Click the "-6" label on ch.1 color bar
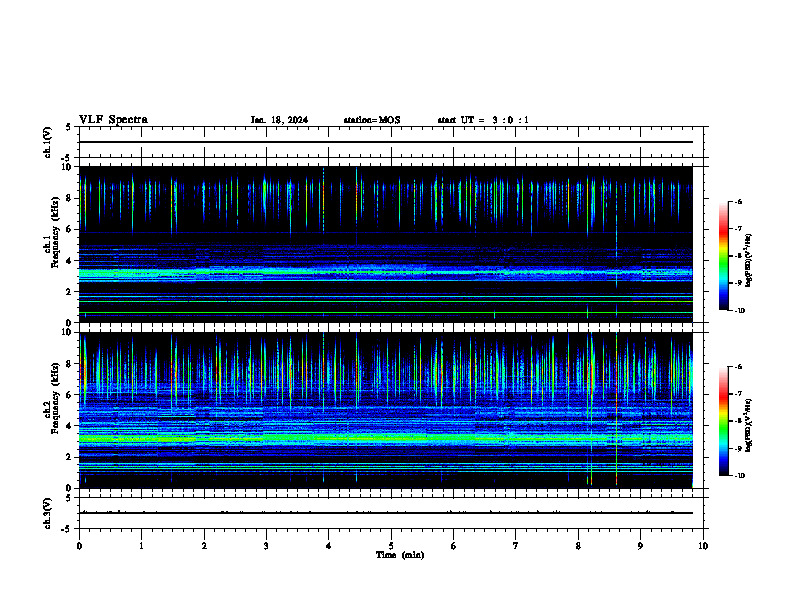Viewport: 792px width, 612px height. click(x=738, y=201)
